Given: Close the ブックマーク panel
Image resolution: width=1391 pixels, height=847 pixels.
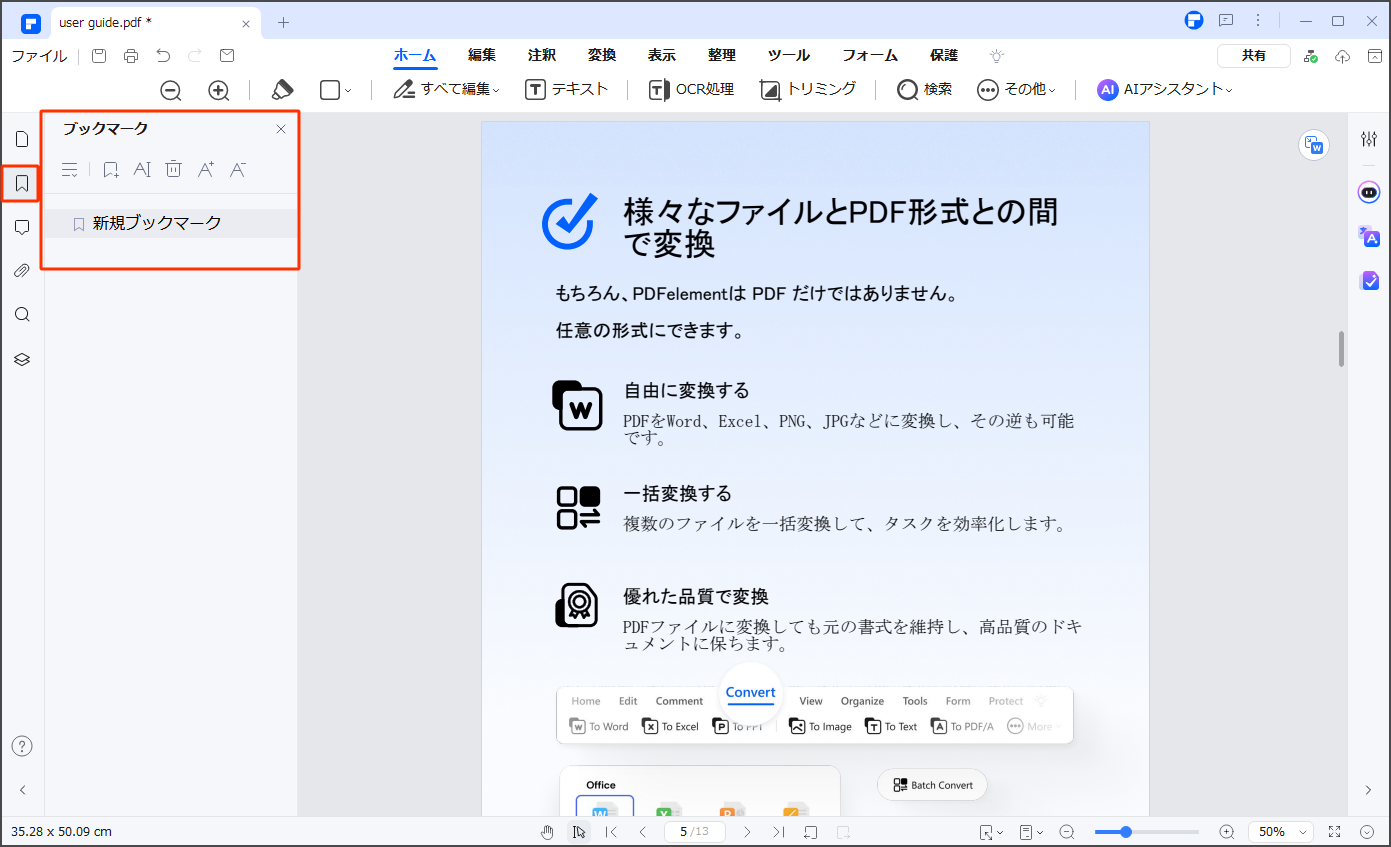Looking at the screenshot, I should point(281,129).
